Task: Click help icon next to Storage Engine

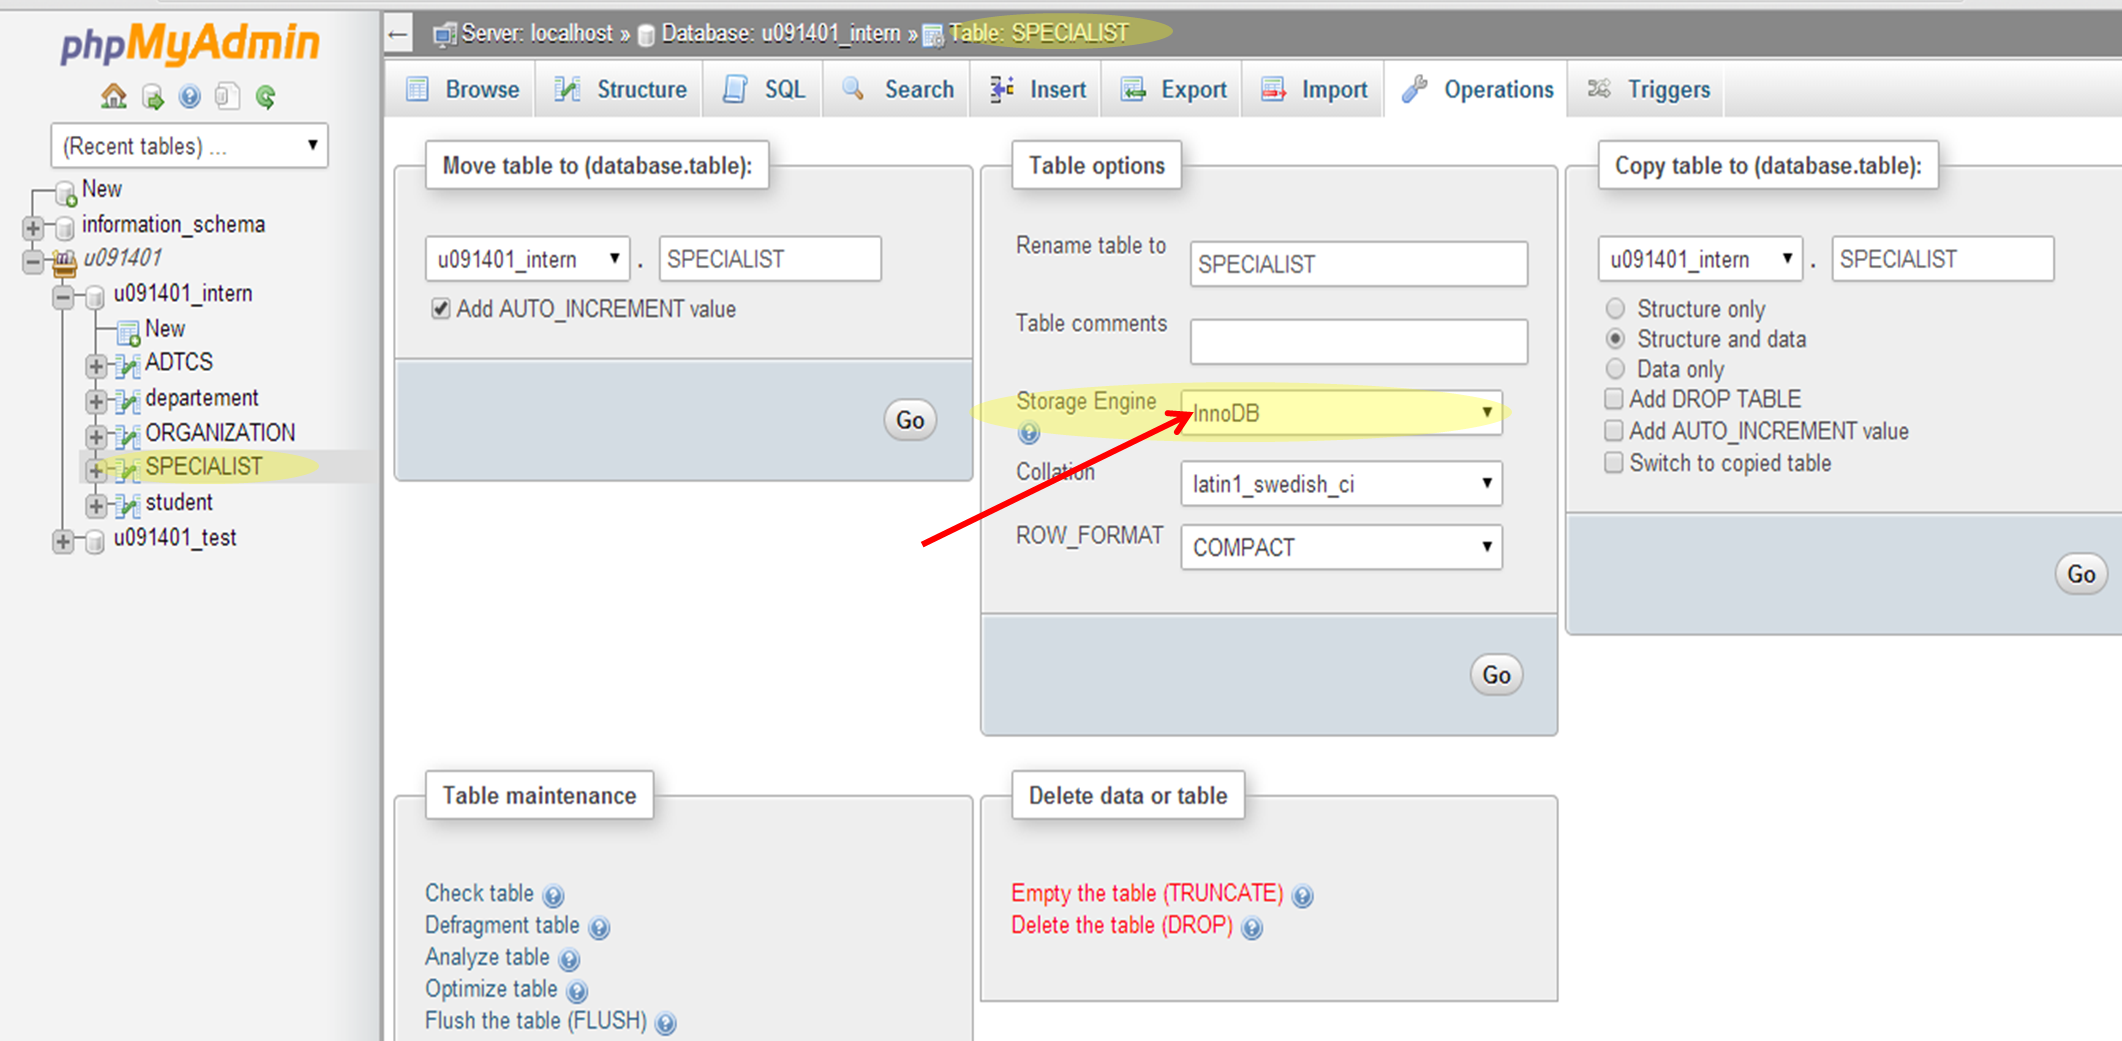Action: coord(1028,433)
